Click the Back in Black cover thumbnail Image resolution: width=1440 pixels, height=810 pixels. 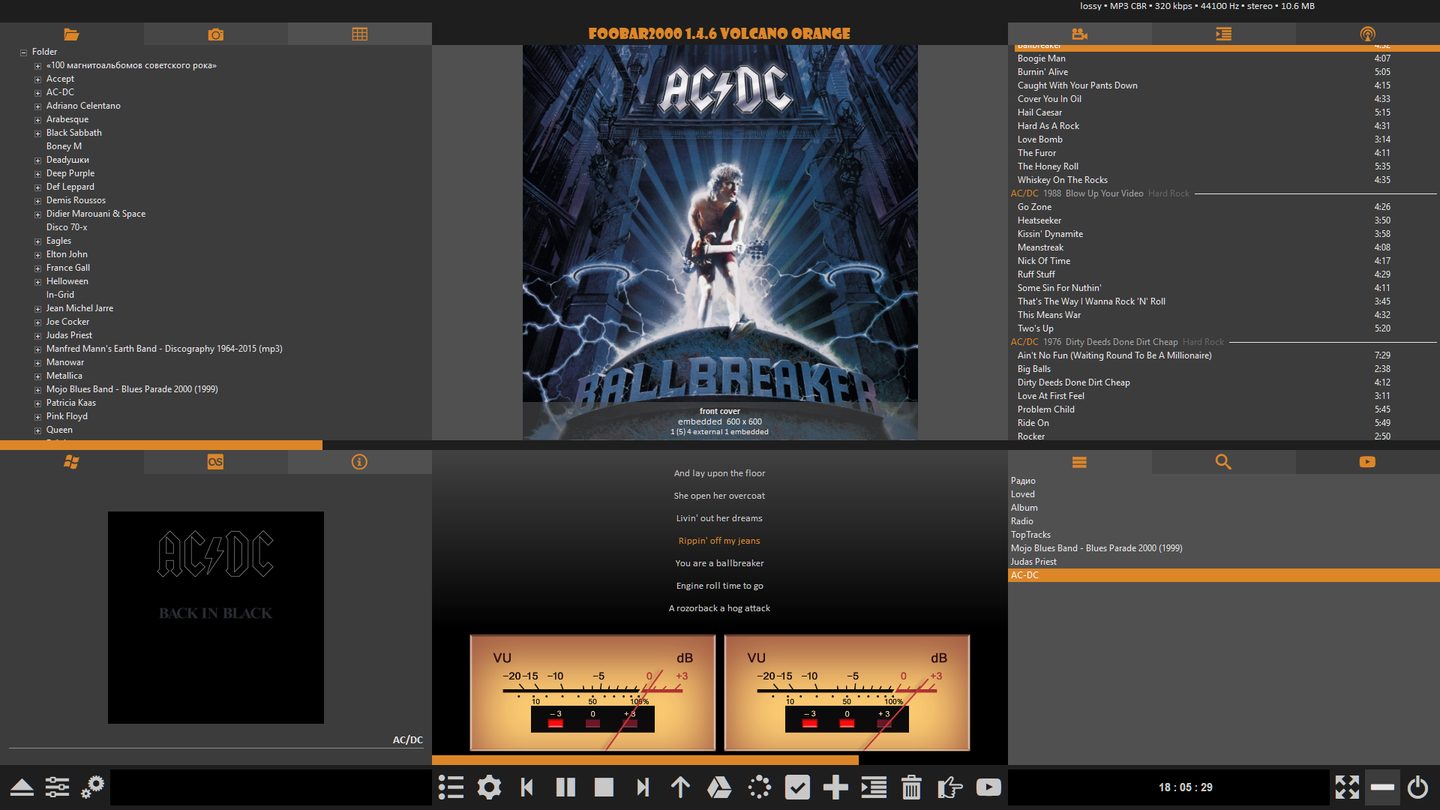point(216,618)
